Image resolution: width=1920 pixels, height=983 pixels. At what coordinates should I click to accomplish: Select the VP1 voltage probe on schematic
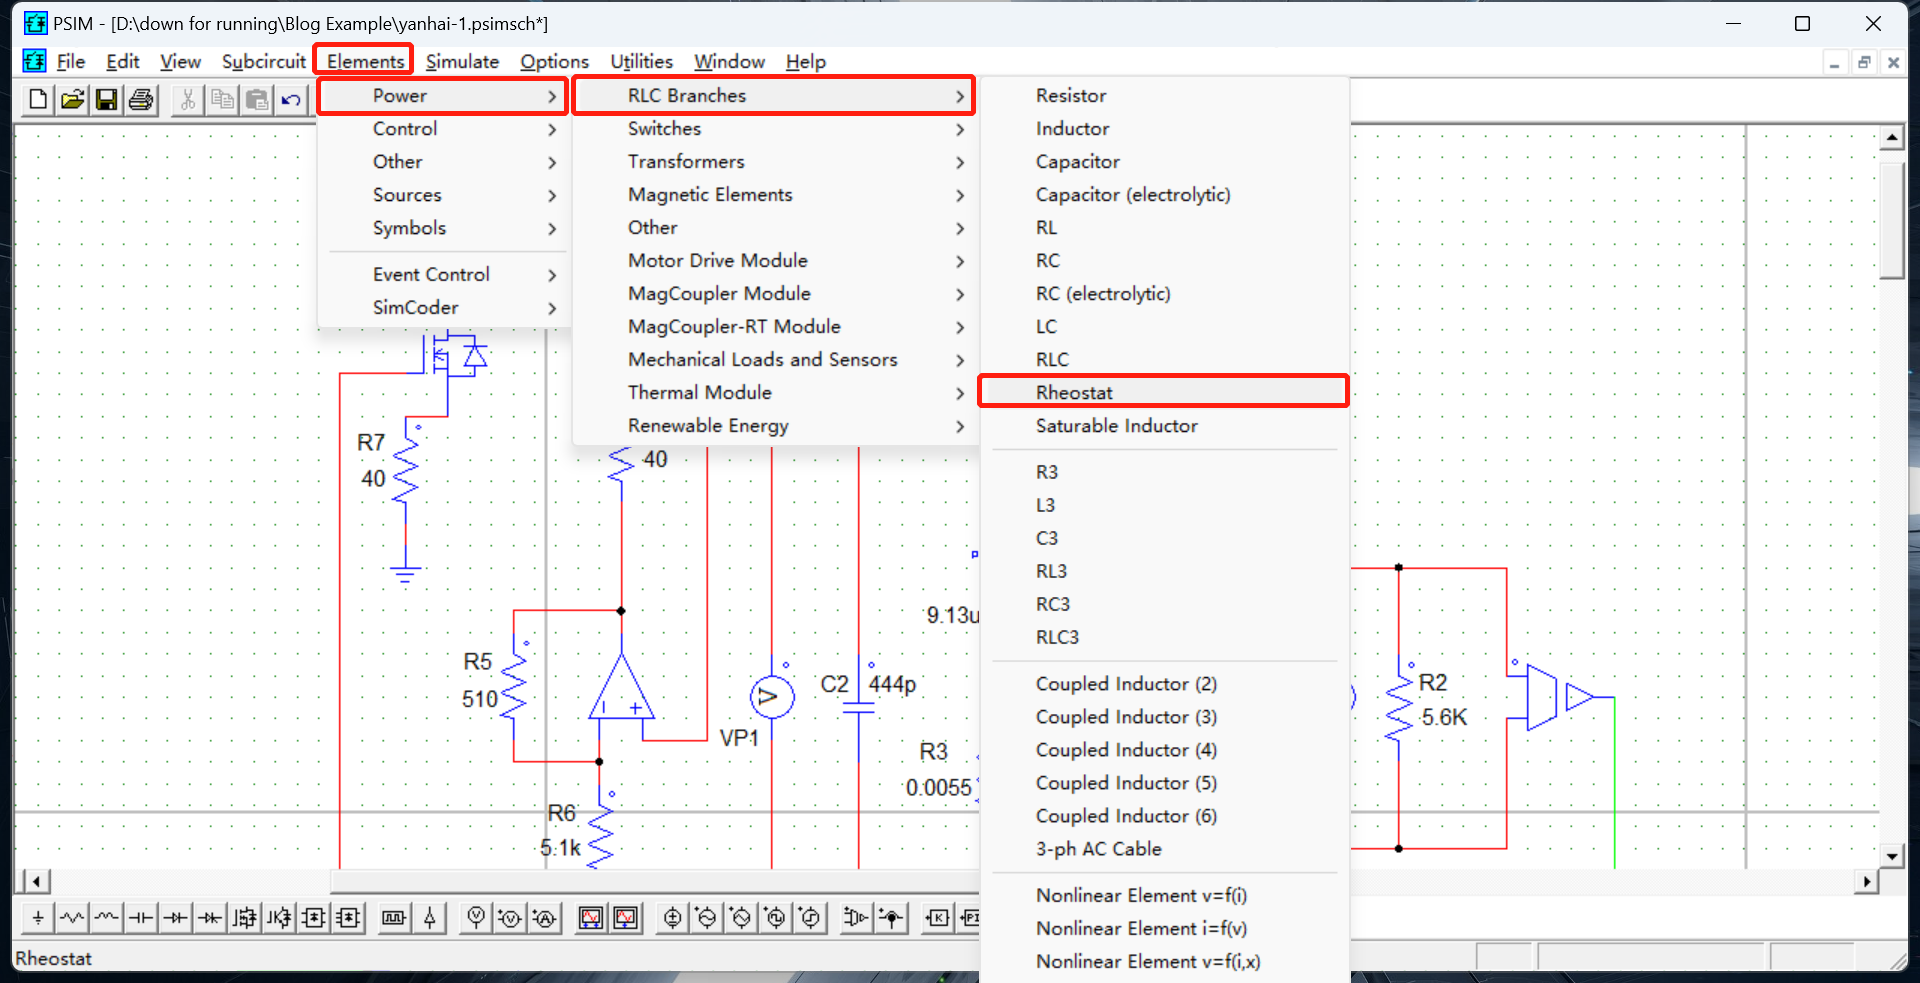[x=772, y=697]
